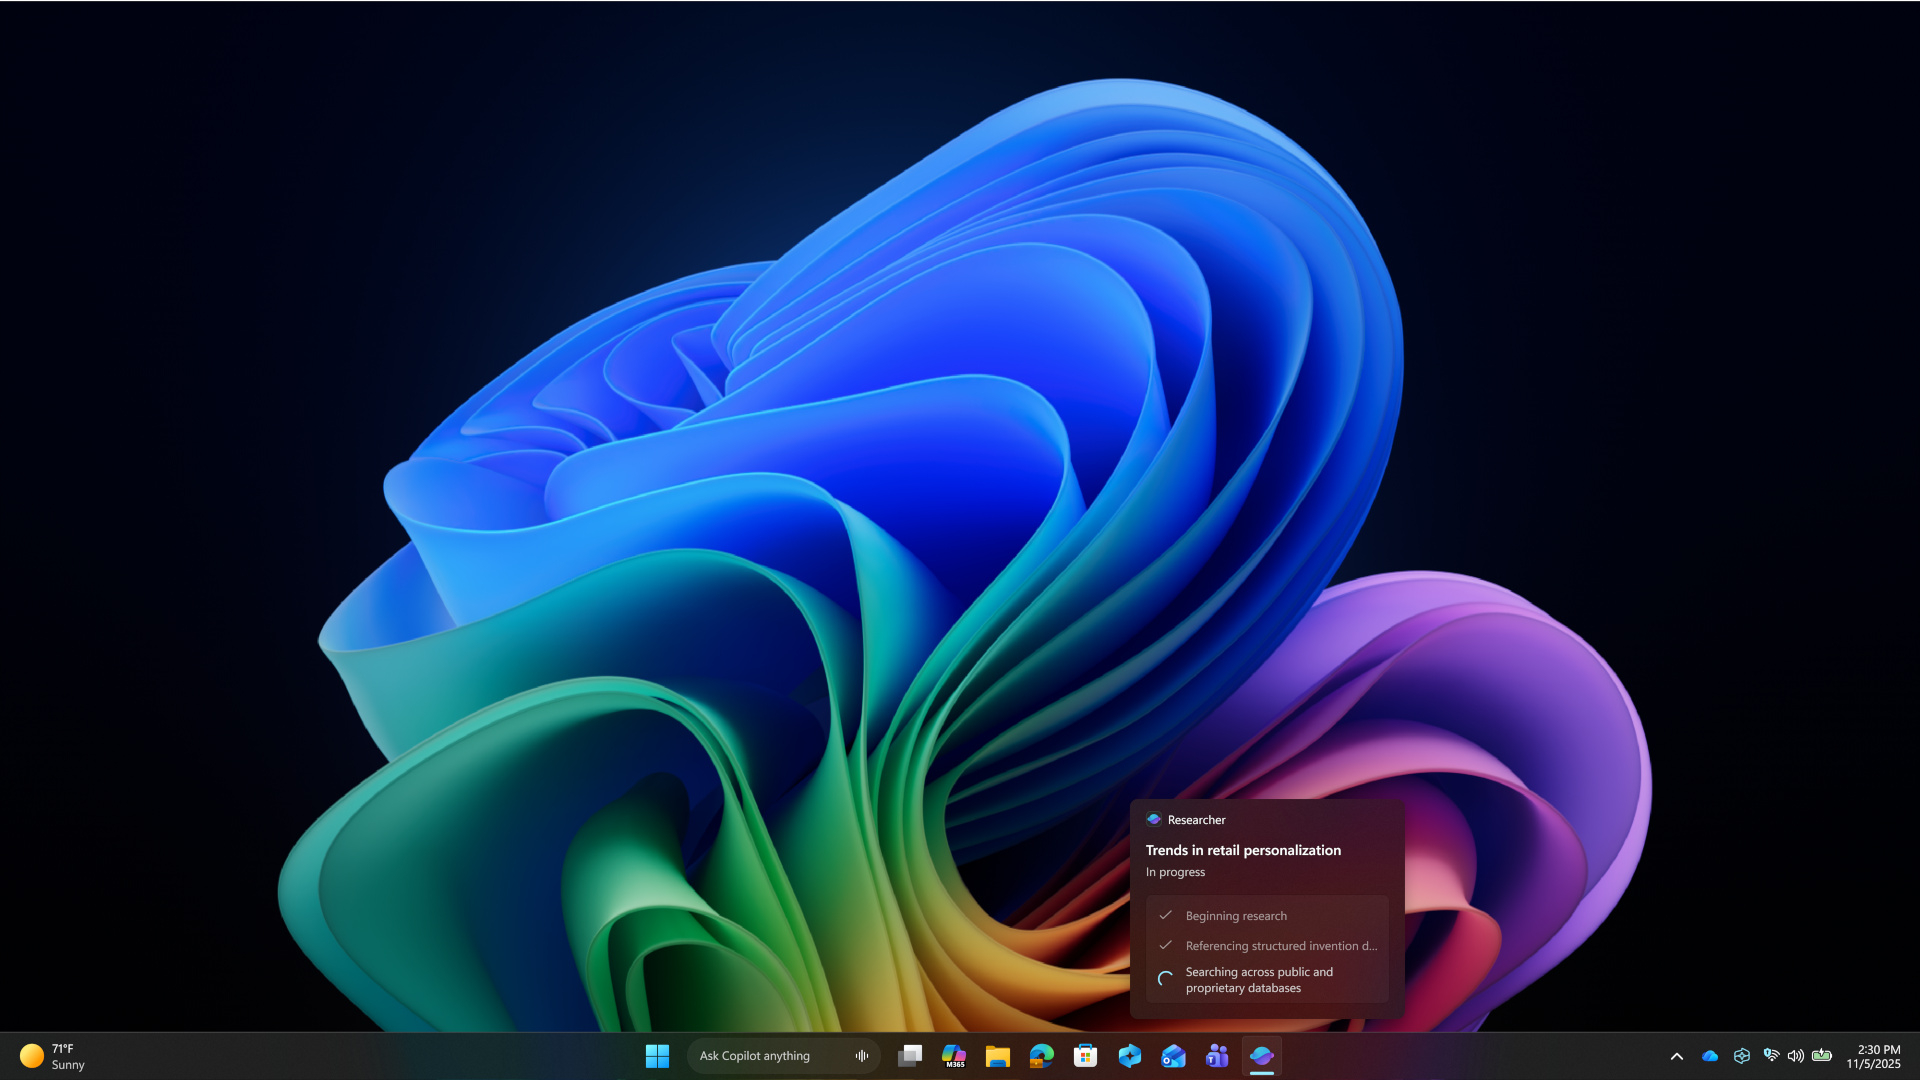The height and width of the screenshot is (1080, 1920).
Task: Open the Start menu
Action: pos(657,1056)
